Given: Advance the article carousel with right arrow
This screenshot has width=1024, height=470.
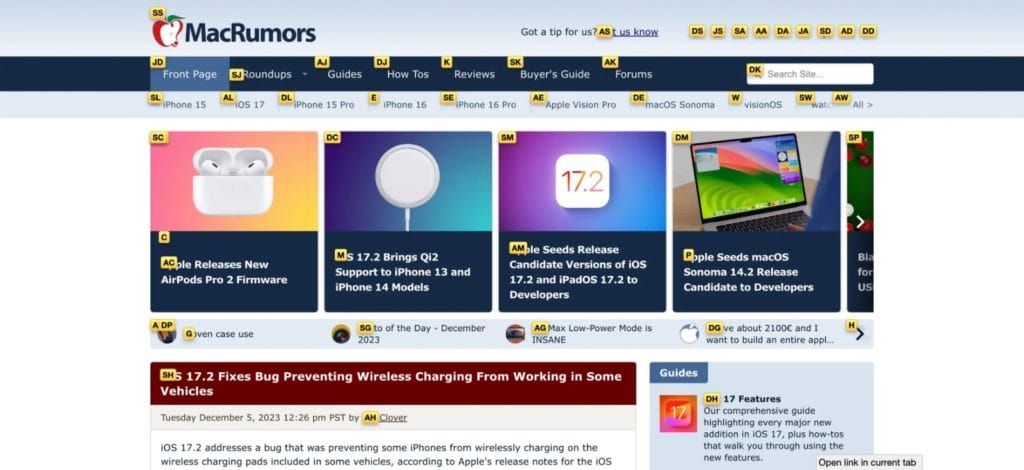Looking at the screenshot, I should click(860, 222).
